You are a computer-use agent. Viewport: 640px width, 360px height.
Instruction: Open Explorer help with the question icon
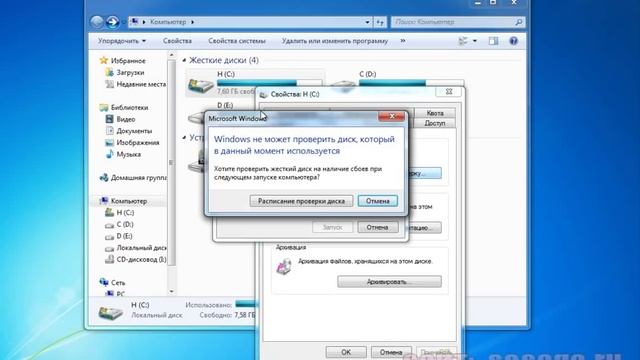click(x=513, y=41)
